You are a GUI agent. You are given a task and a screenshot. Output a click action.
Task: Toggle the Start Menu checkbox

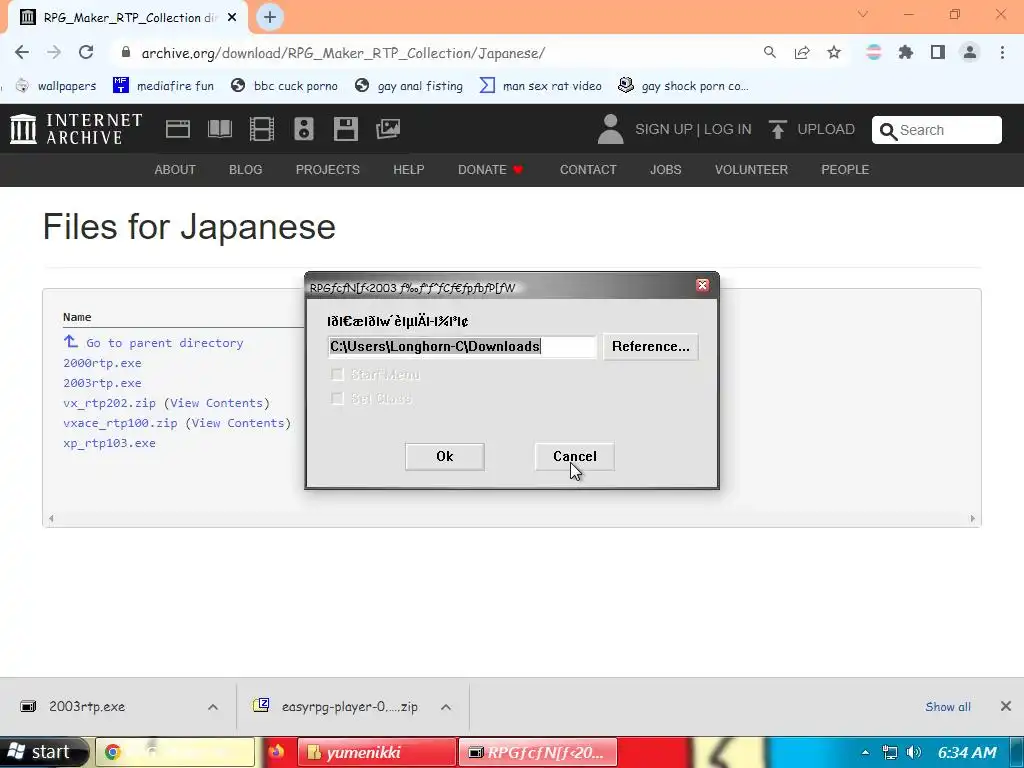tap(338, 374)
